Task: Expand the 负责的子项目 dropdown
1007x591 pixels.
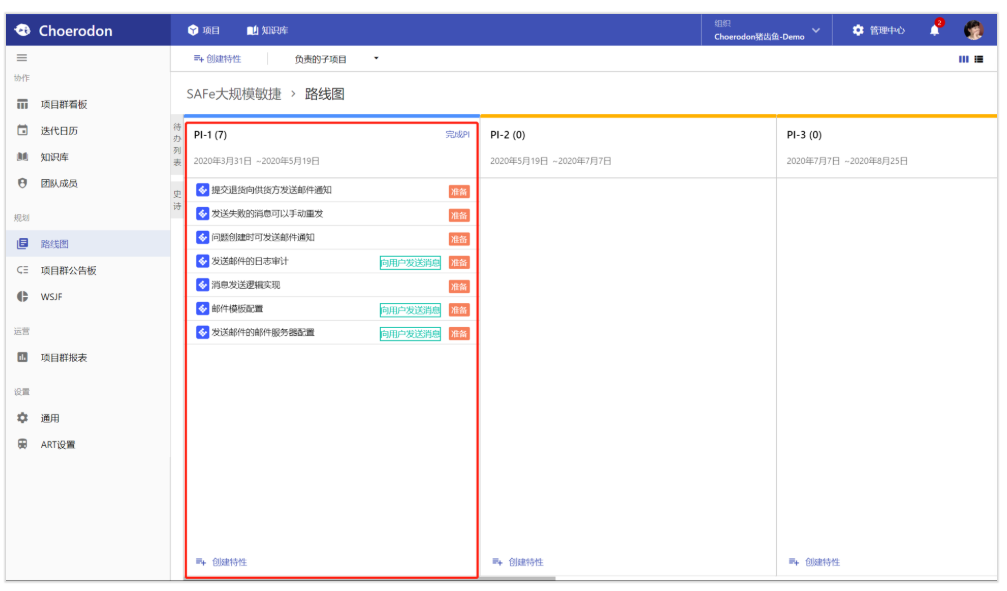Action: 336,59
